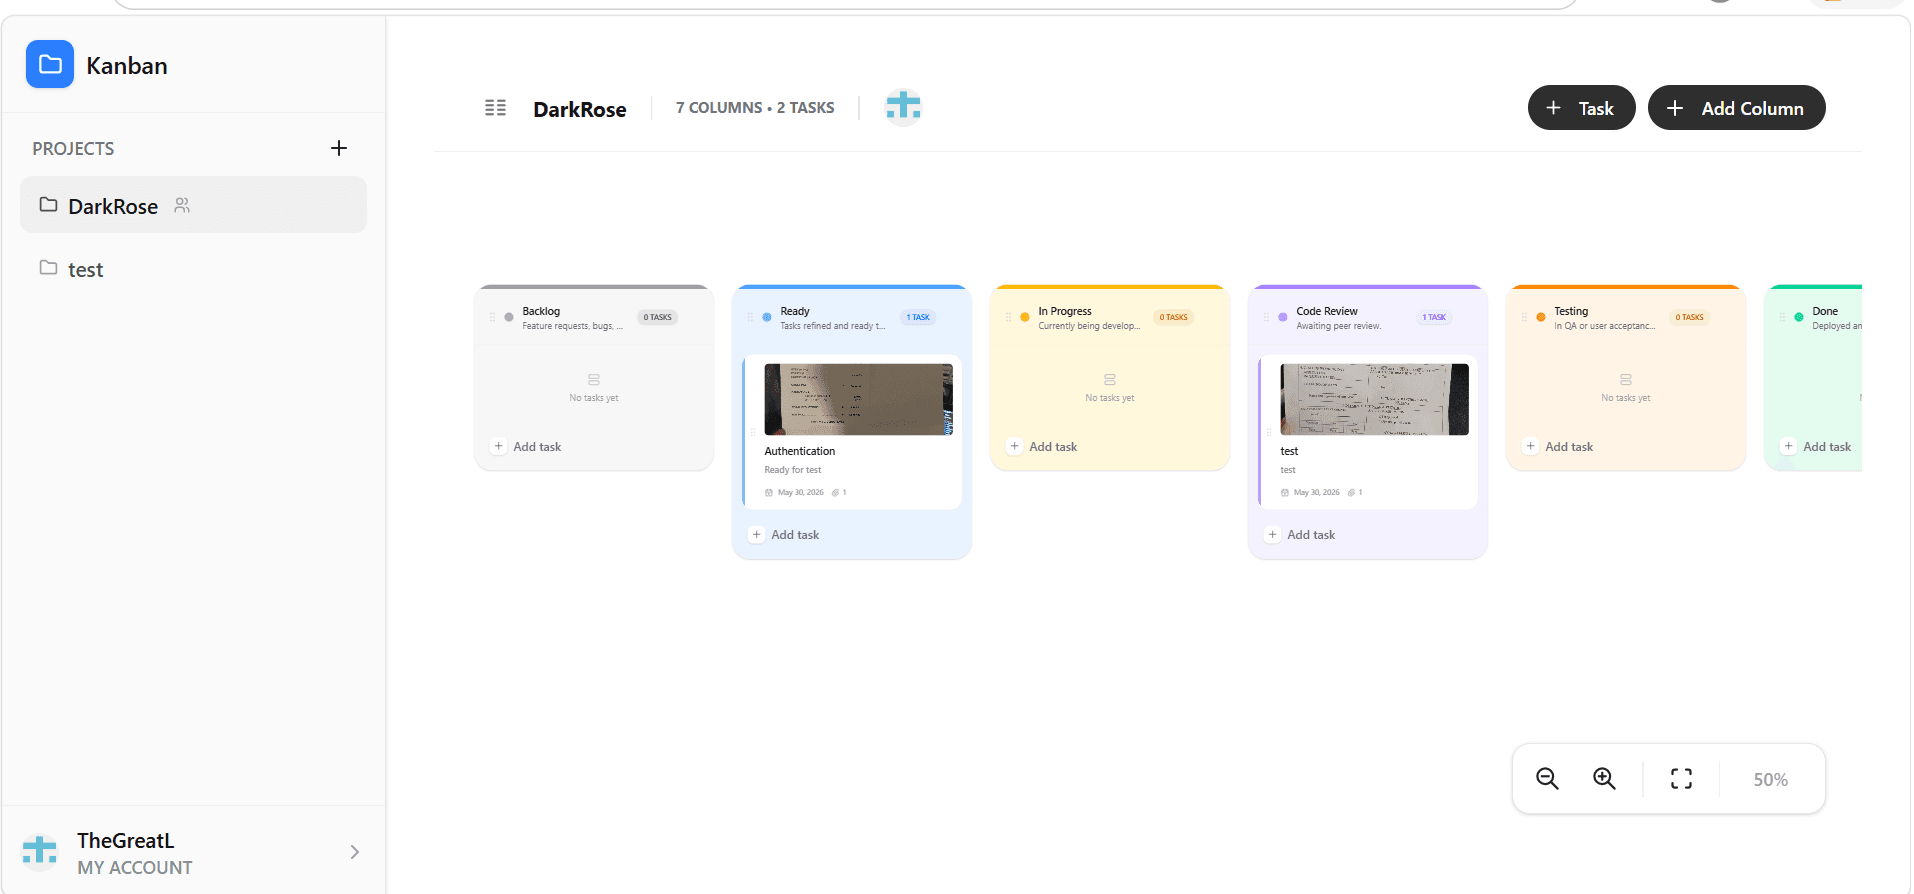This screenshot has width=1914, height=894.
Task: Add task in Ready column
Action: pyautogui.click(x=785, y=534)
